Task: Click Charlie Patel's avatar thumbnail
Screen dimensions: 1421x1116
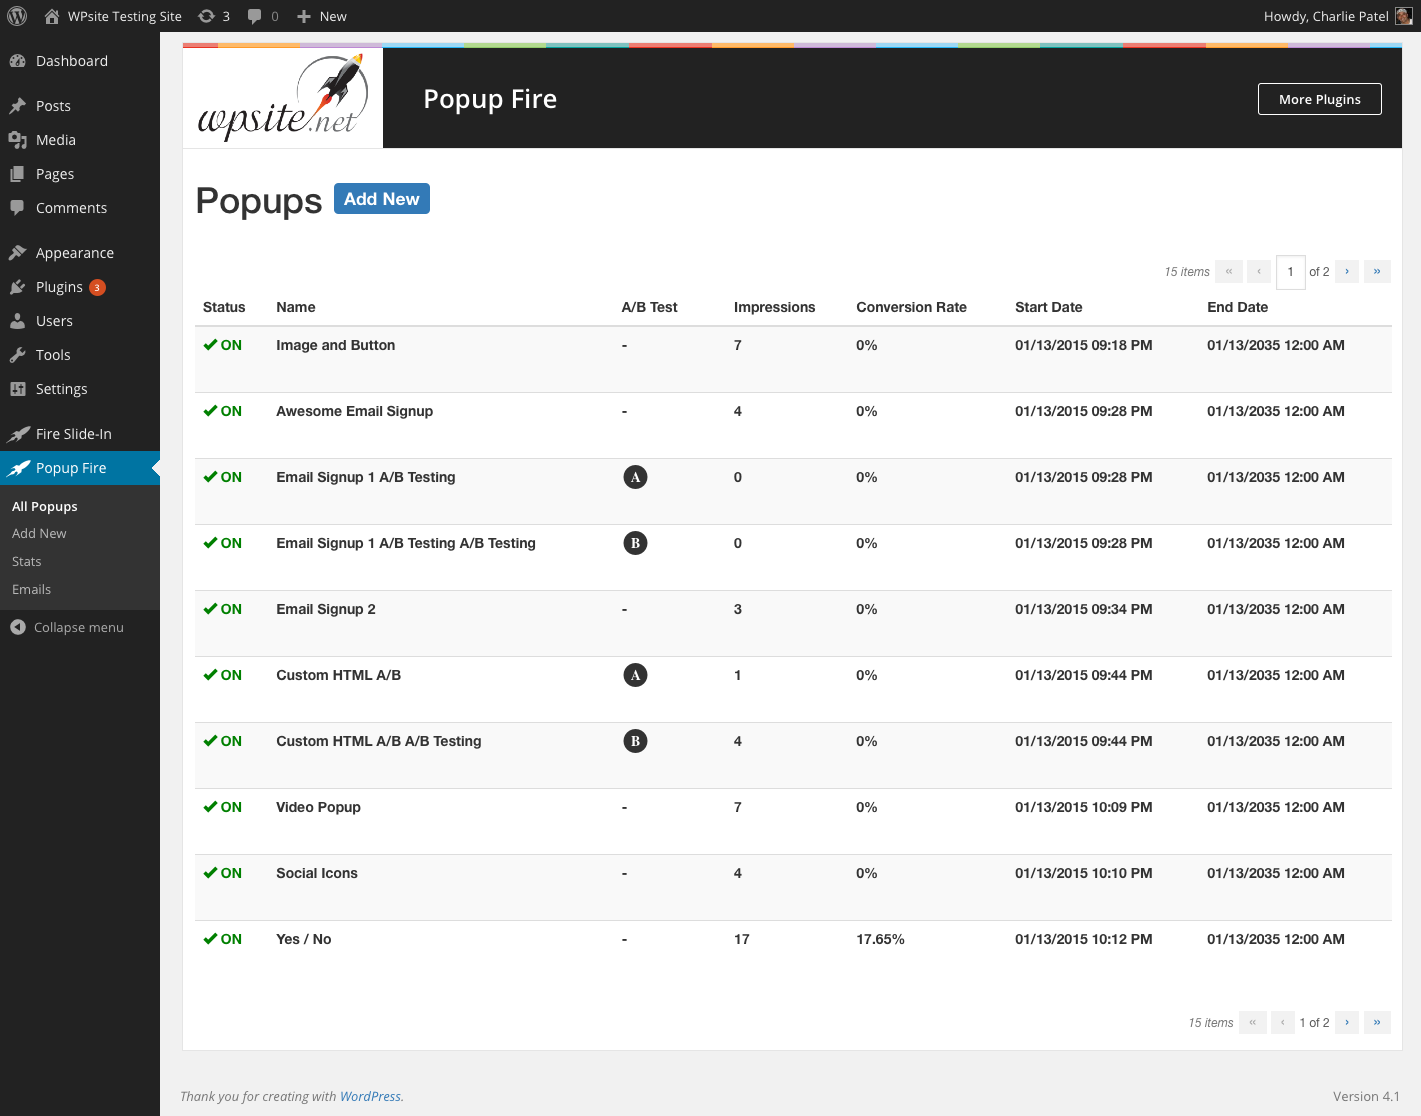Action: coord(1404,16)
